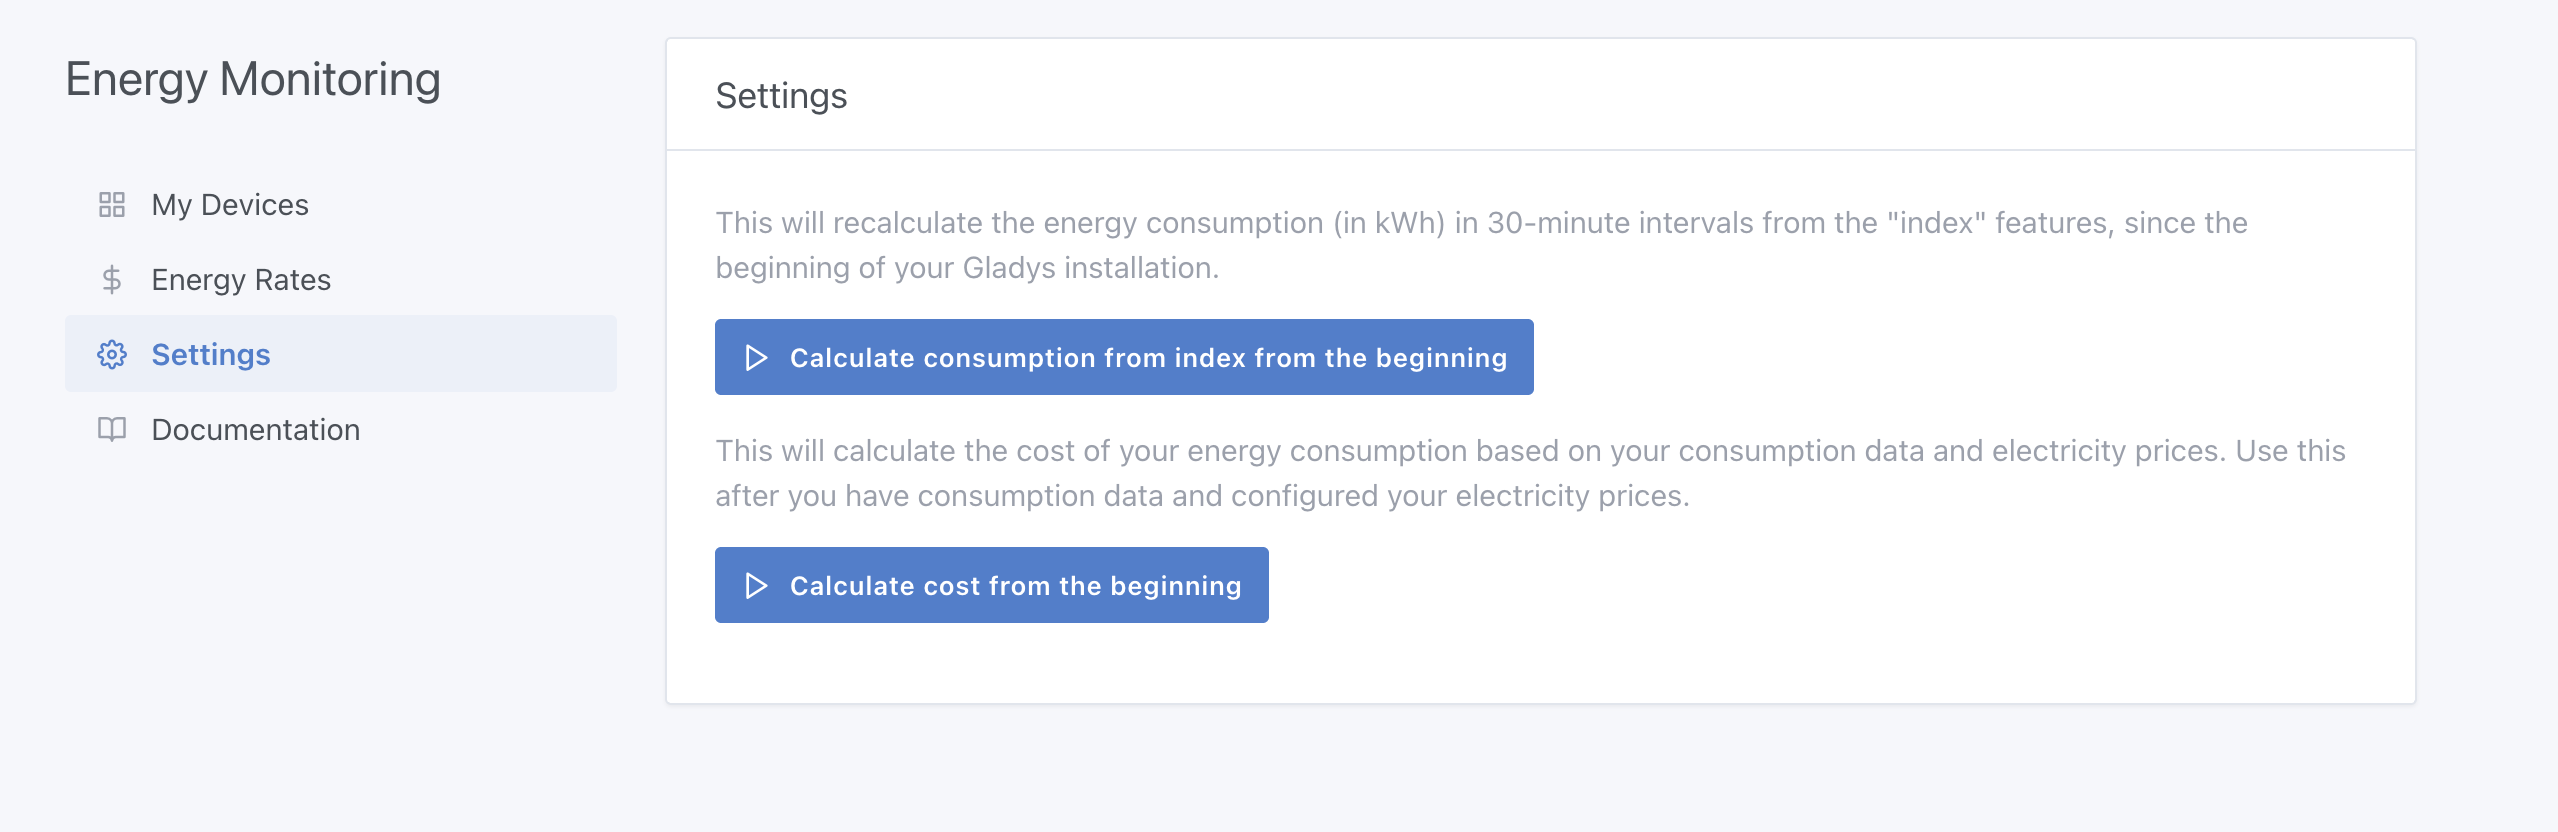Viewport: 2558px width, 832px height.
Task: Go to the Energy Rates section
Action: coord(241,280)
